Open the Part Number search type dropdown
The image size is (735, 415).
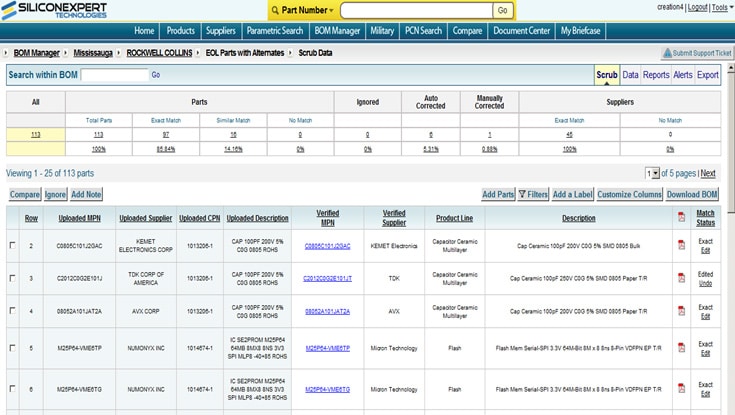pyautogui.click(x=308, y=10)
